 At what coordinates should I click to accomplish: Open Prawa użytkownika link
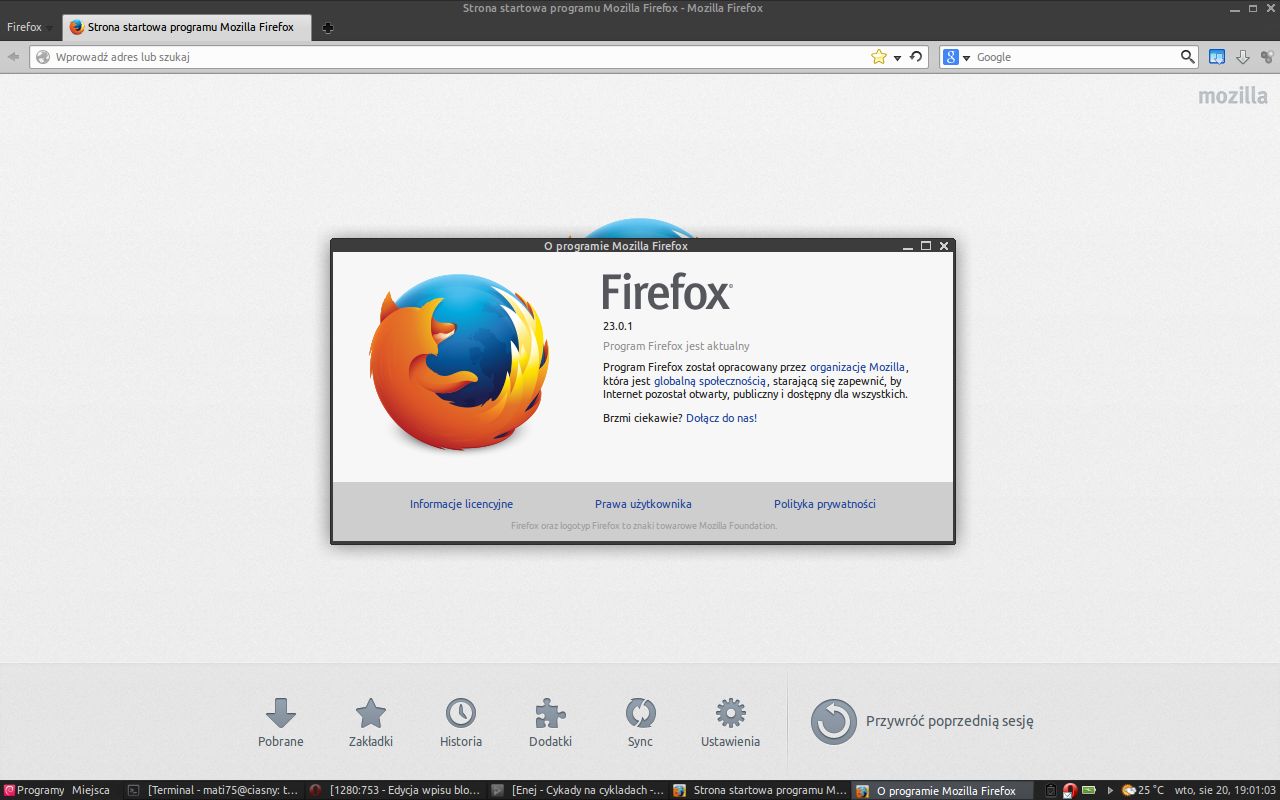pyautogui.click(x=643, y=504)
